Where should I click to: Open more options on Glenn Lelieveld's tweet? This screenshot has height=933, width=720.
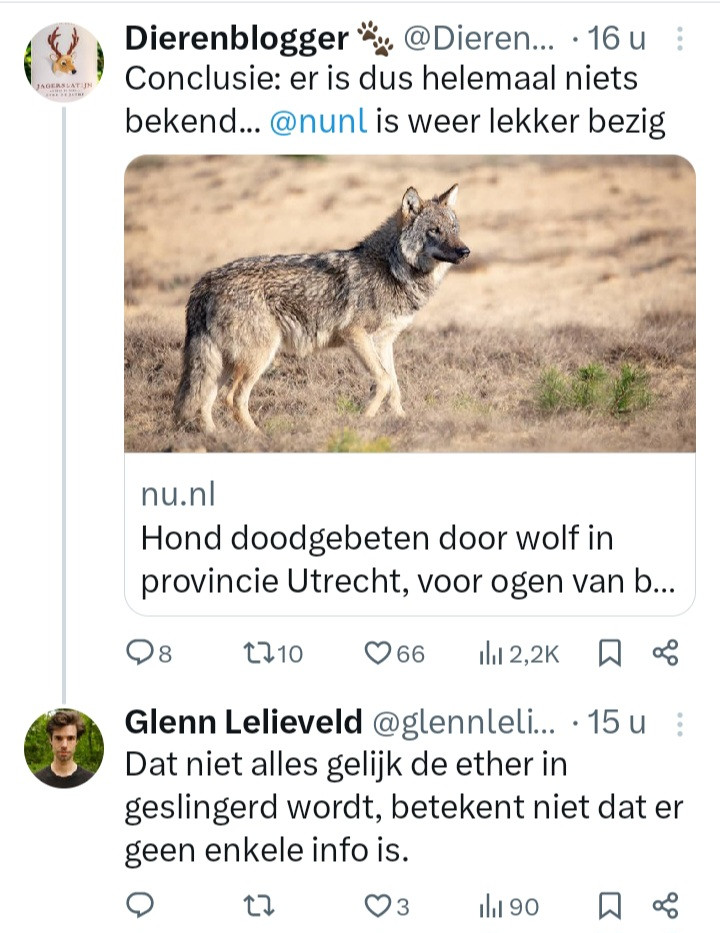680,724
